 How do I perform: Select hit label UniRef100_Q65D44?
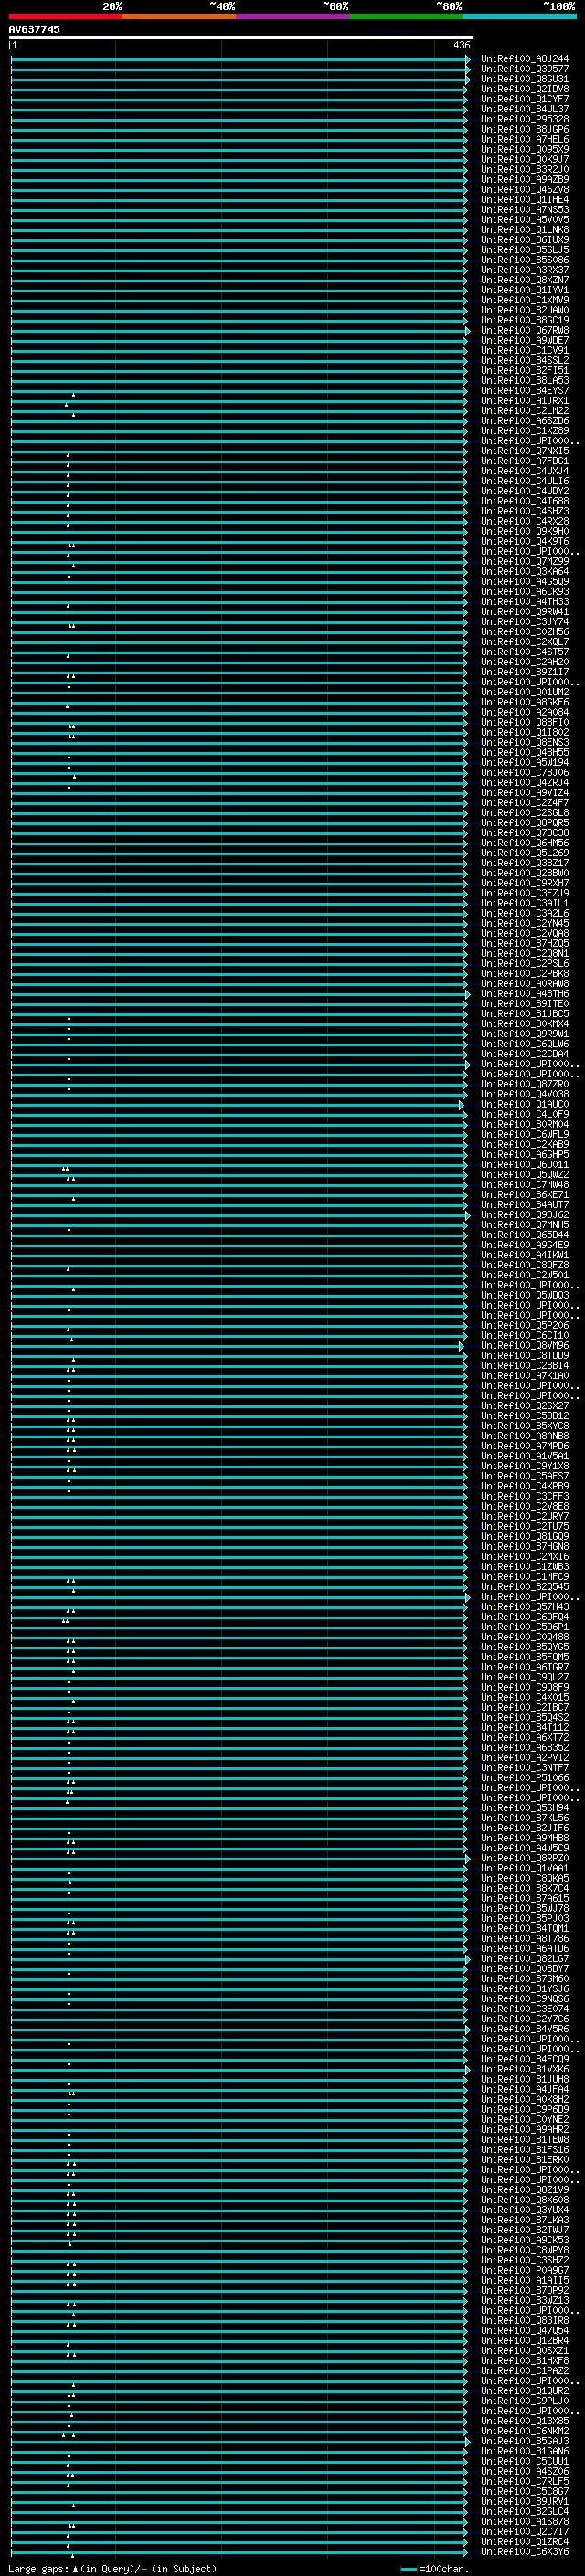524,1234
